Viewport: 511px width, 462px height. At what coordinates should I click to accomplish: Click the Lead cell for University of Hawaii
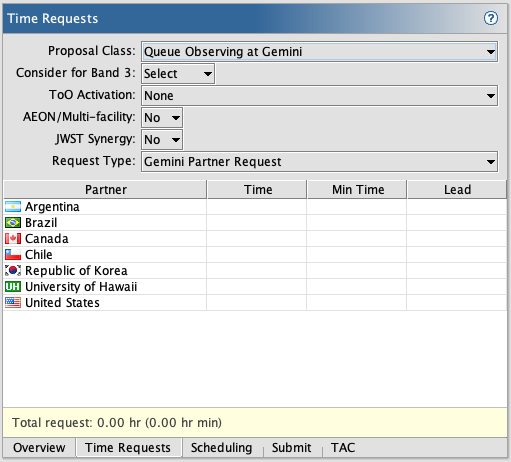(457, 287)
